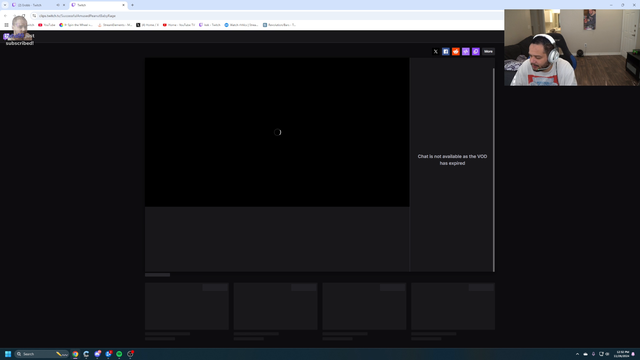Open the Ask - Twitch bookmark
640x360 pixels.
(210, 25)
